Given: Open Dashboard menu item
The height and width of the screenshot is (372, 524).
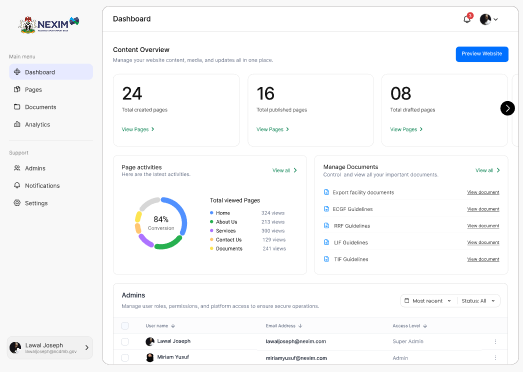Looking at the screenshot, I should click(x=51, y=72).
